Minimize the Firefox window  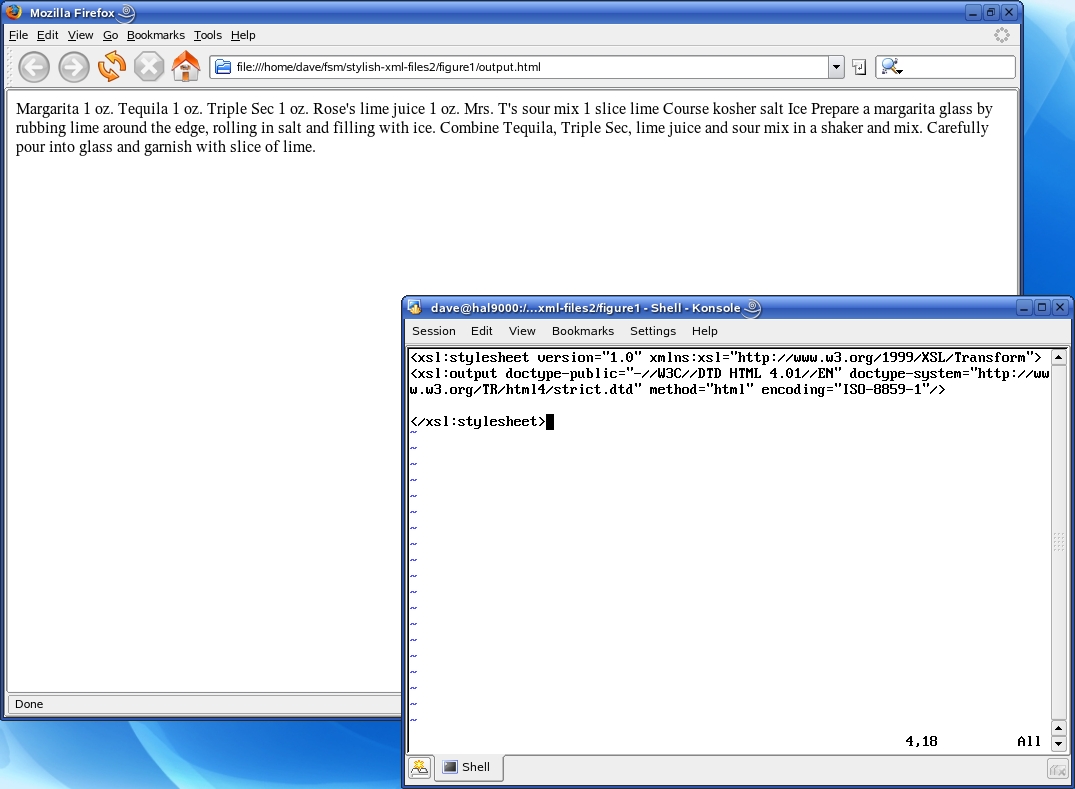point(973,12)
